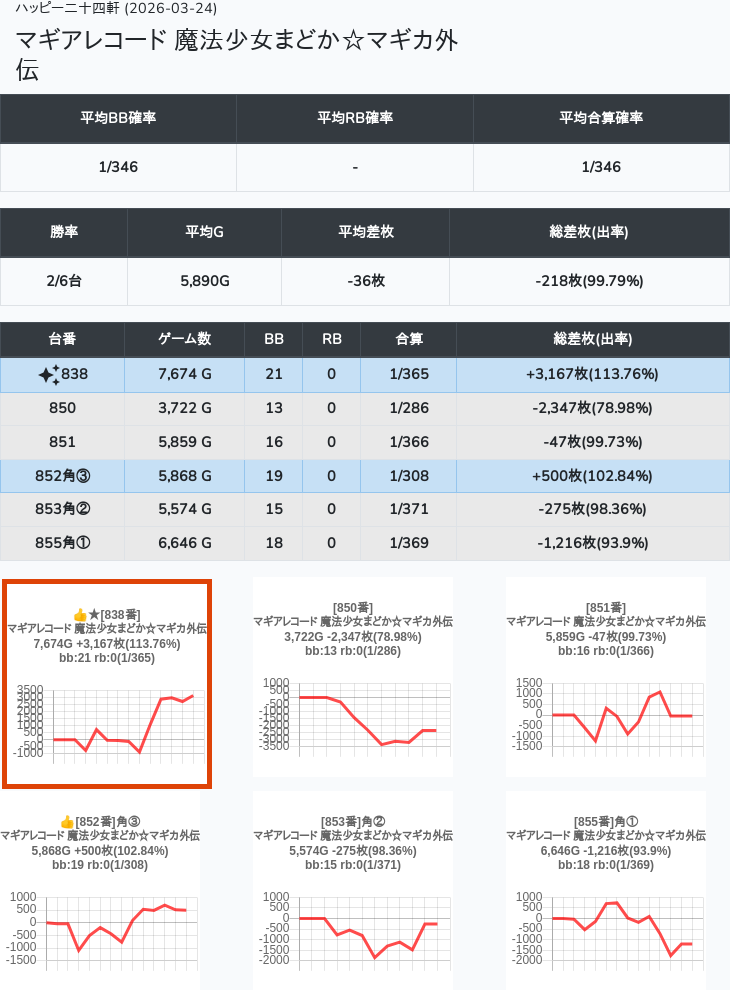Click the RB column header in machine table

tap(331, 339)
